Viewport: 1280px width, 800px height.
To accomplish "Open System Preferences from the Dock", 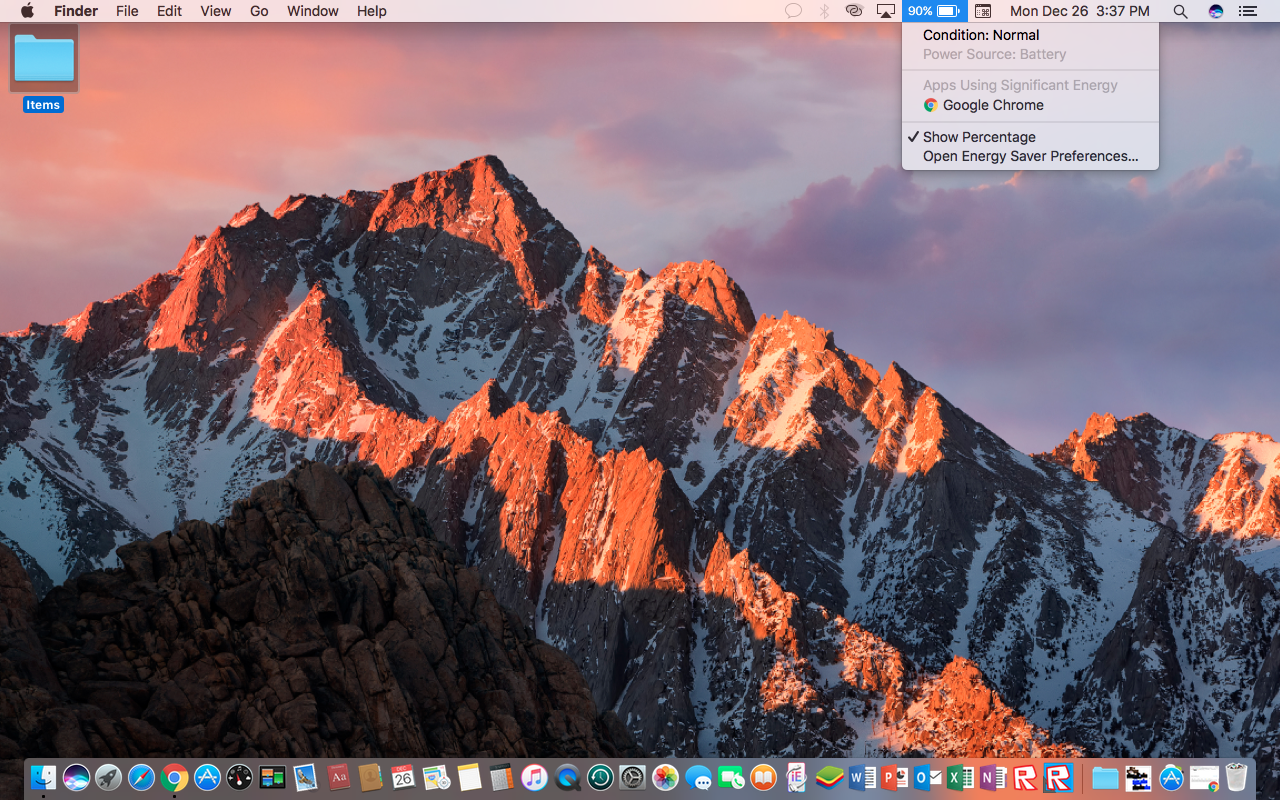I will click(632, 777).
